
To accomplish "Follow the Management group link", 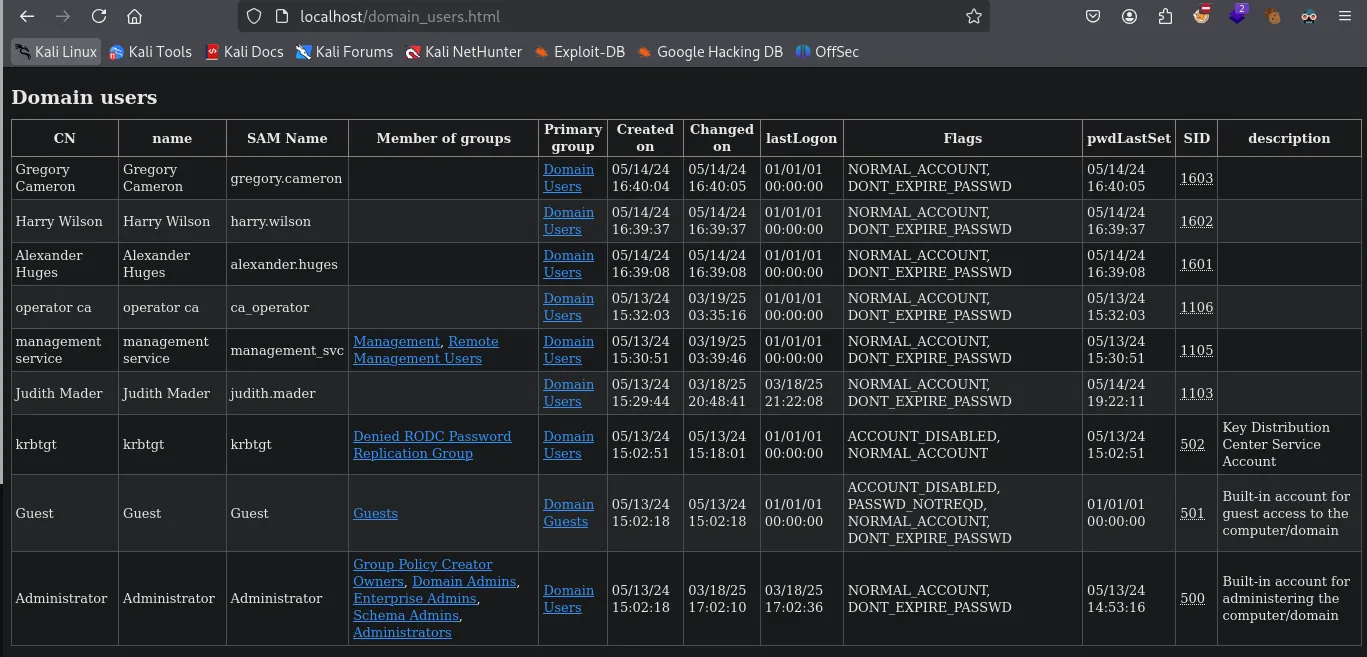I will [396, 342].
